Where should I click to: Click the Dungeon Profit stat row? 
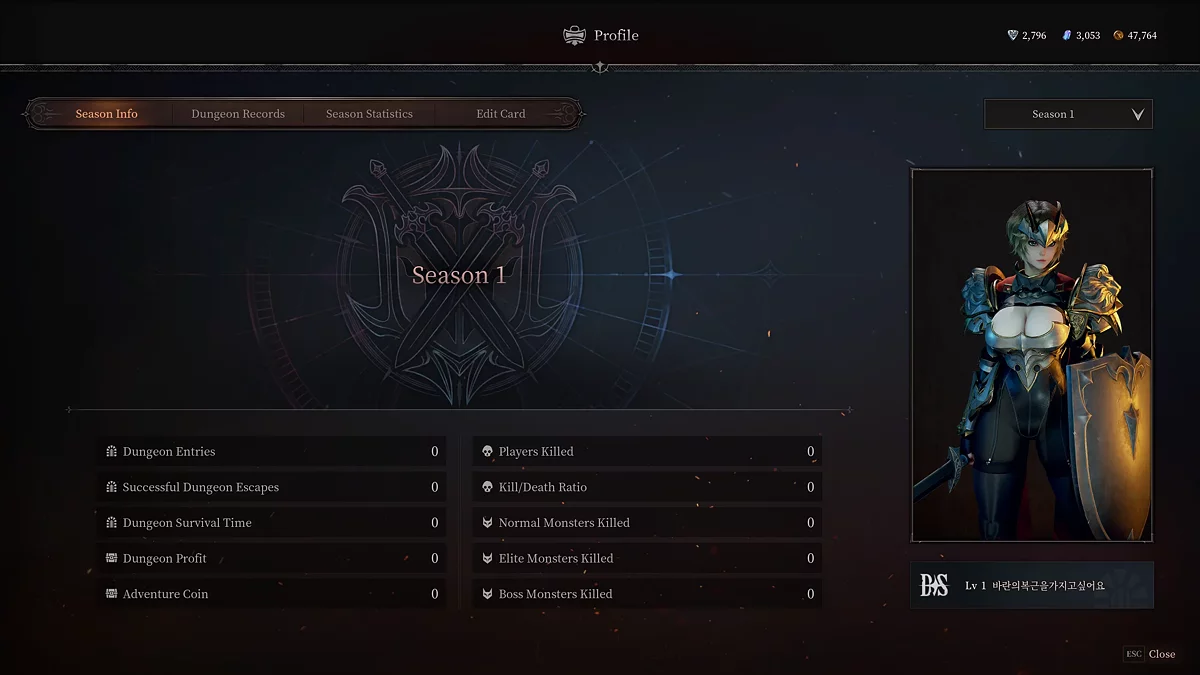272,558
